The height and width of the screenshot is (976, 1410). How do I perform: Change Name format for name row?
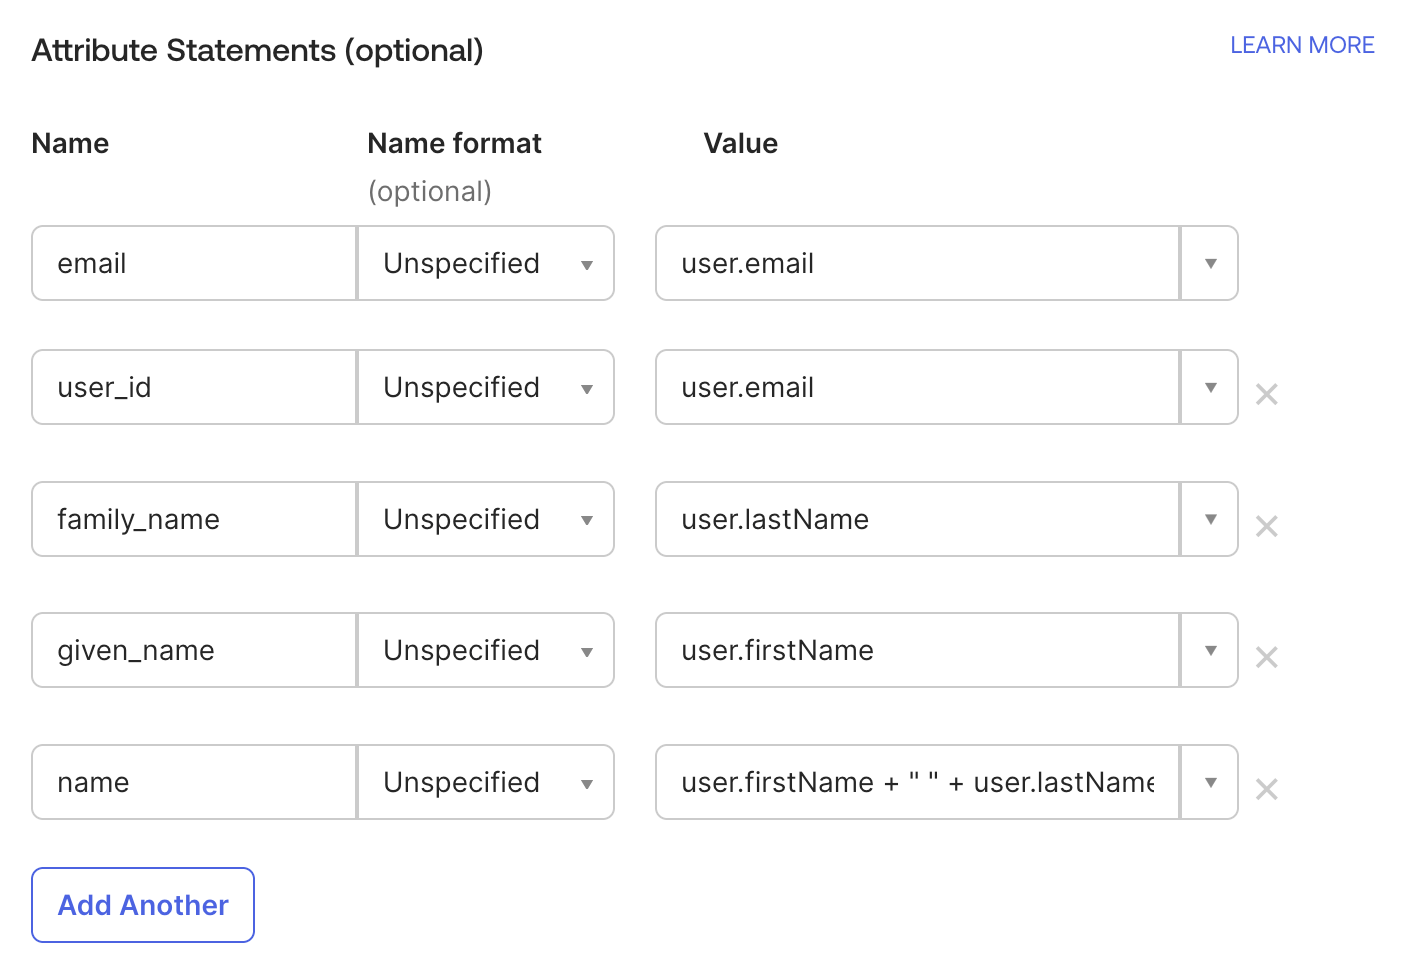486,782
